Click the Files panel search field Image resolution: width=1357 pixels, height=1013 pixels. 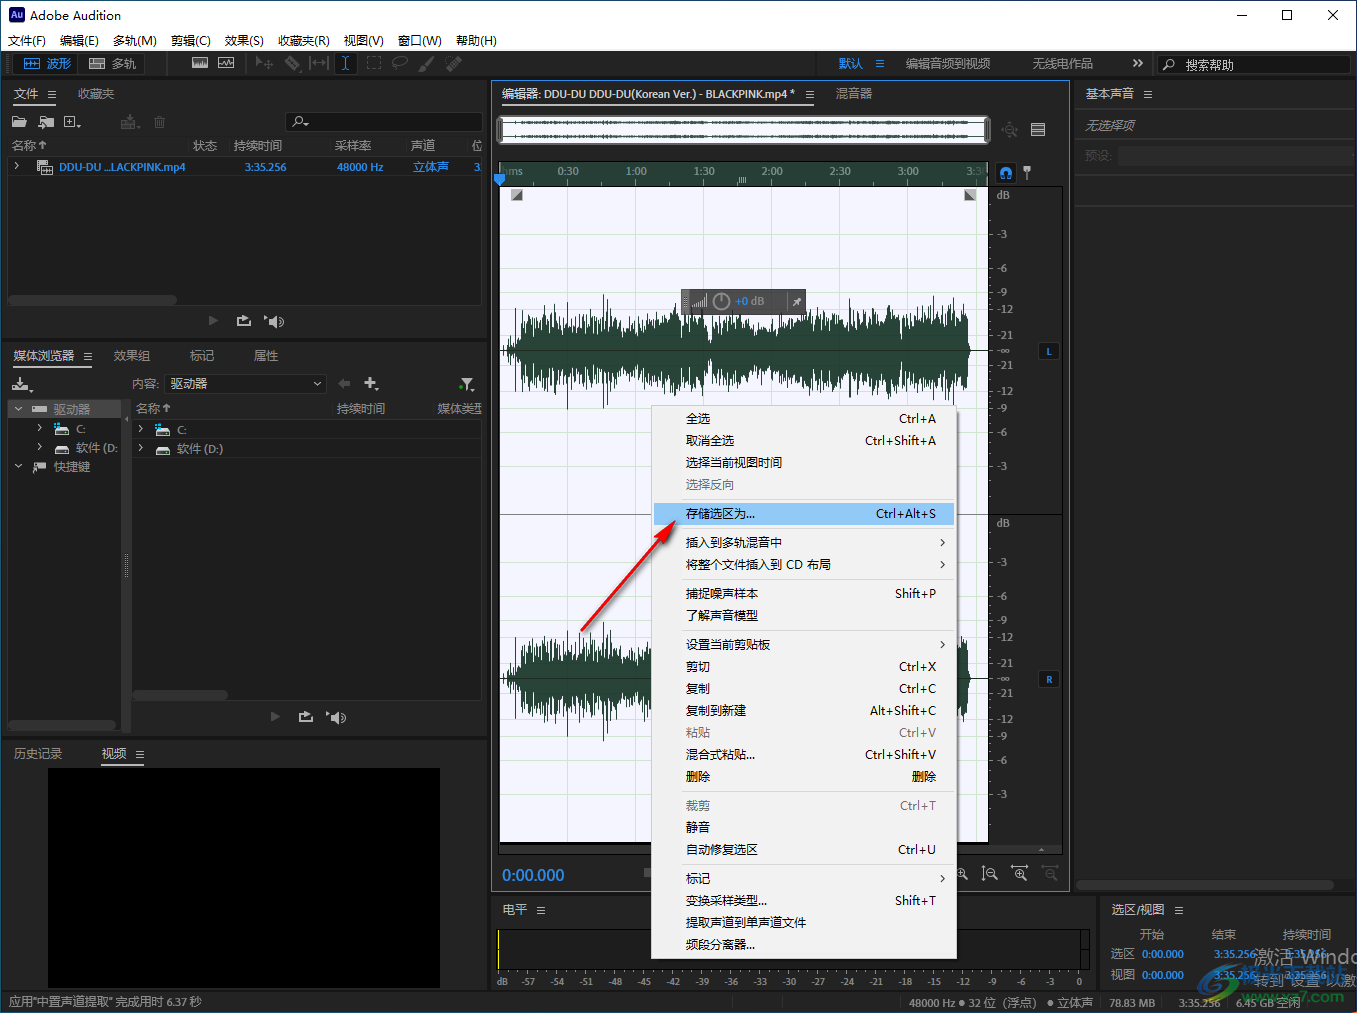click(384, 122)
